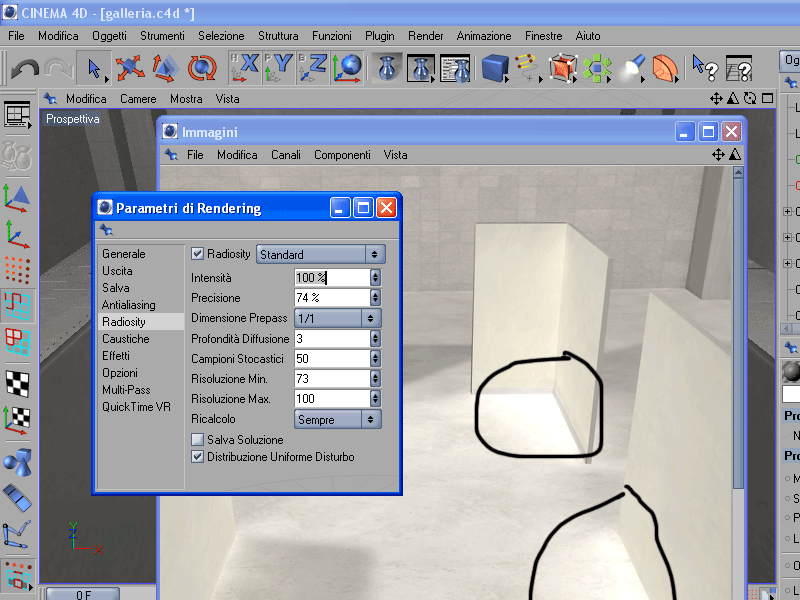The image size is (800, 600).
Task: Toggle the Radiosity checkbox
Action: (197, 254)
